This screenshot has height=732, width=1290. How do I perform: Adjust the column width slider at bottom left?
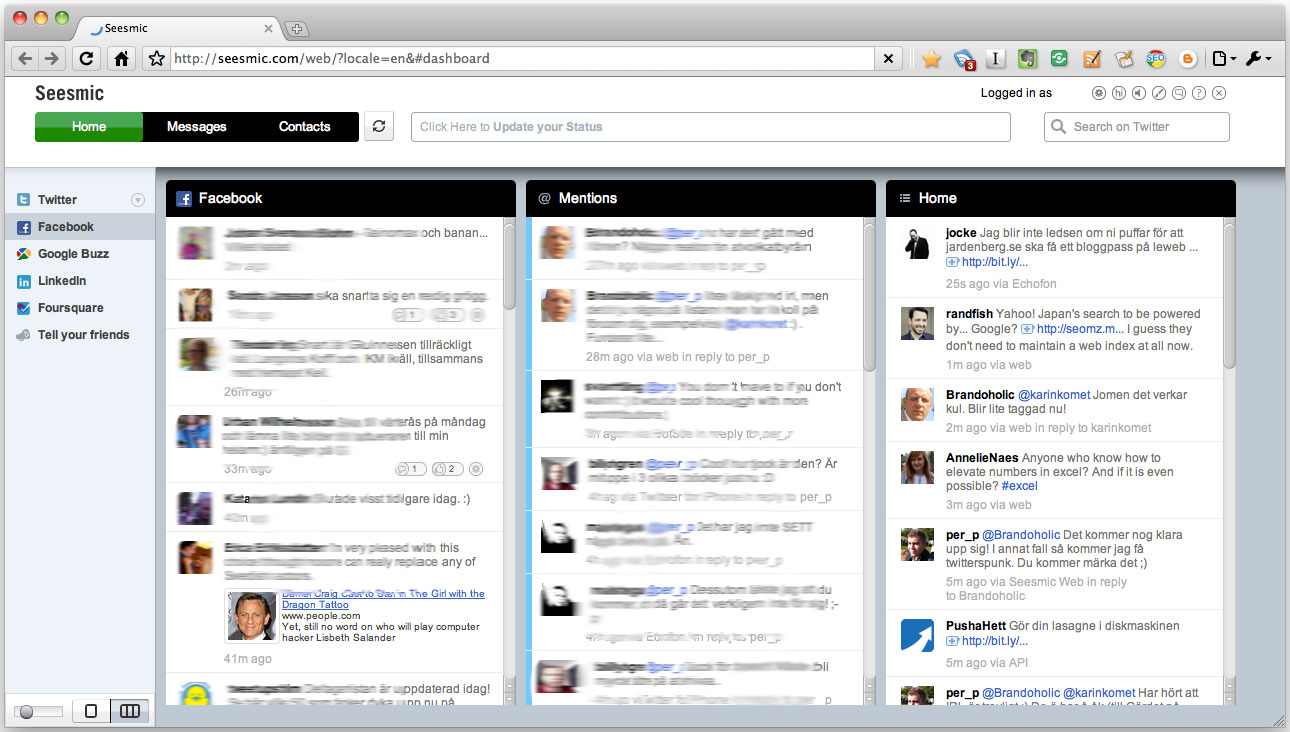point(39,712)
